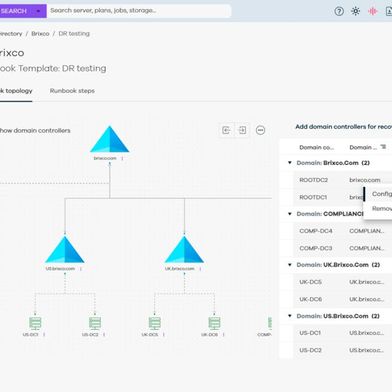392x392 pixels.
Task: Toggle Show domain controllers option
Action: pos(35,131)
